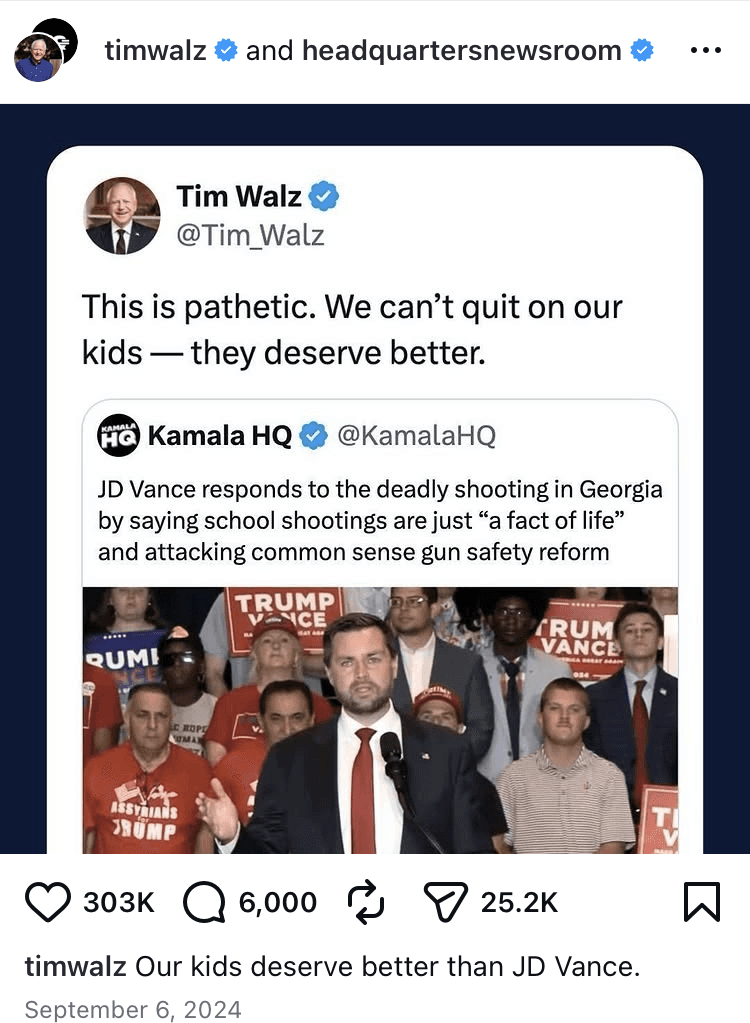Visit the headquartersnewsroom username link

point(462,50)
